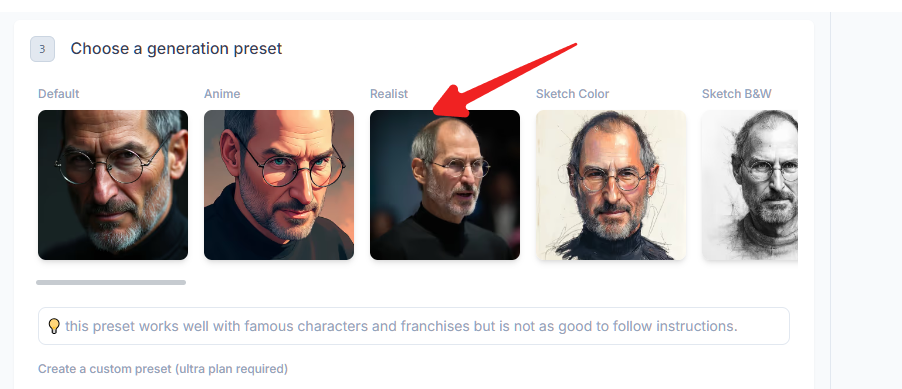Click the "(ultra plan required)" text

click(231, 369)
